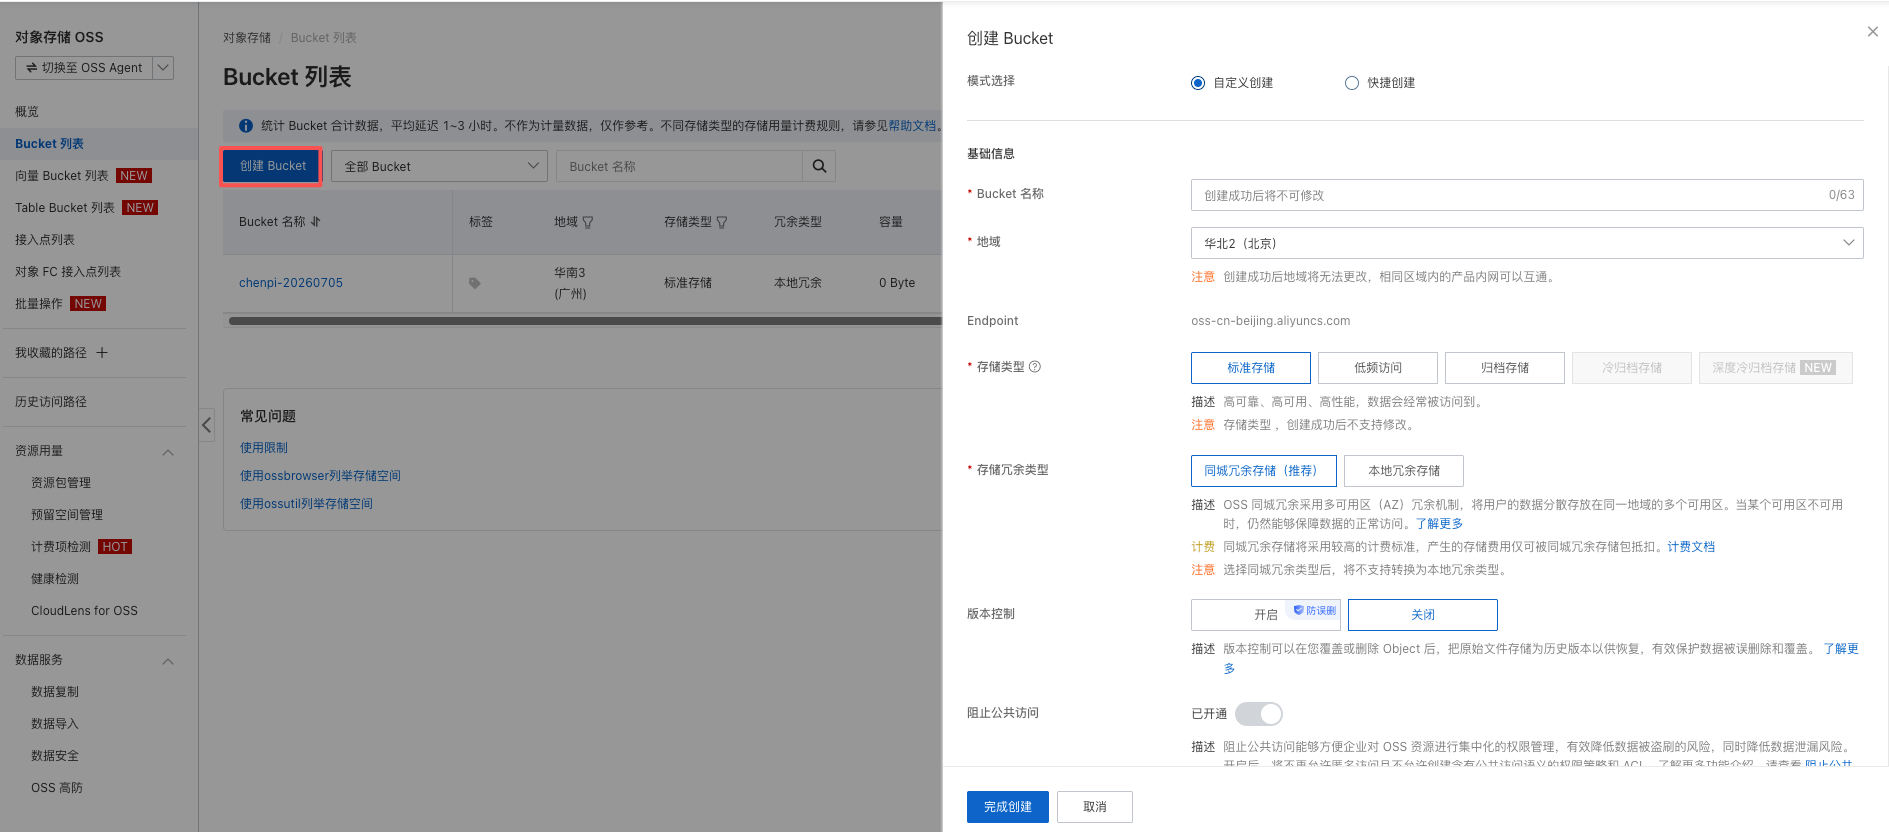
Task: Choose infrequent access storage type
Action: (1378, 368)
